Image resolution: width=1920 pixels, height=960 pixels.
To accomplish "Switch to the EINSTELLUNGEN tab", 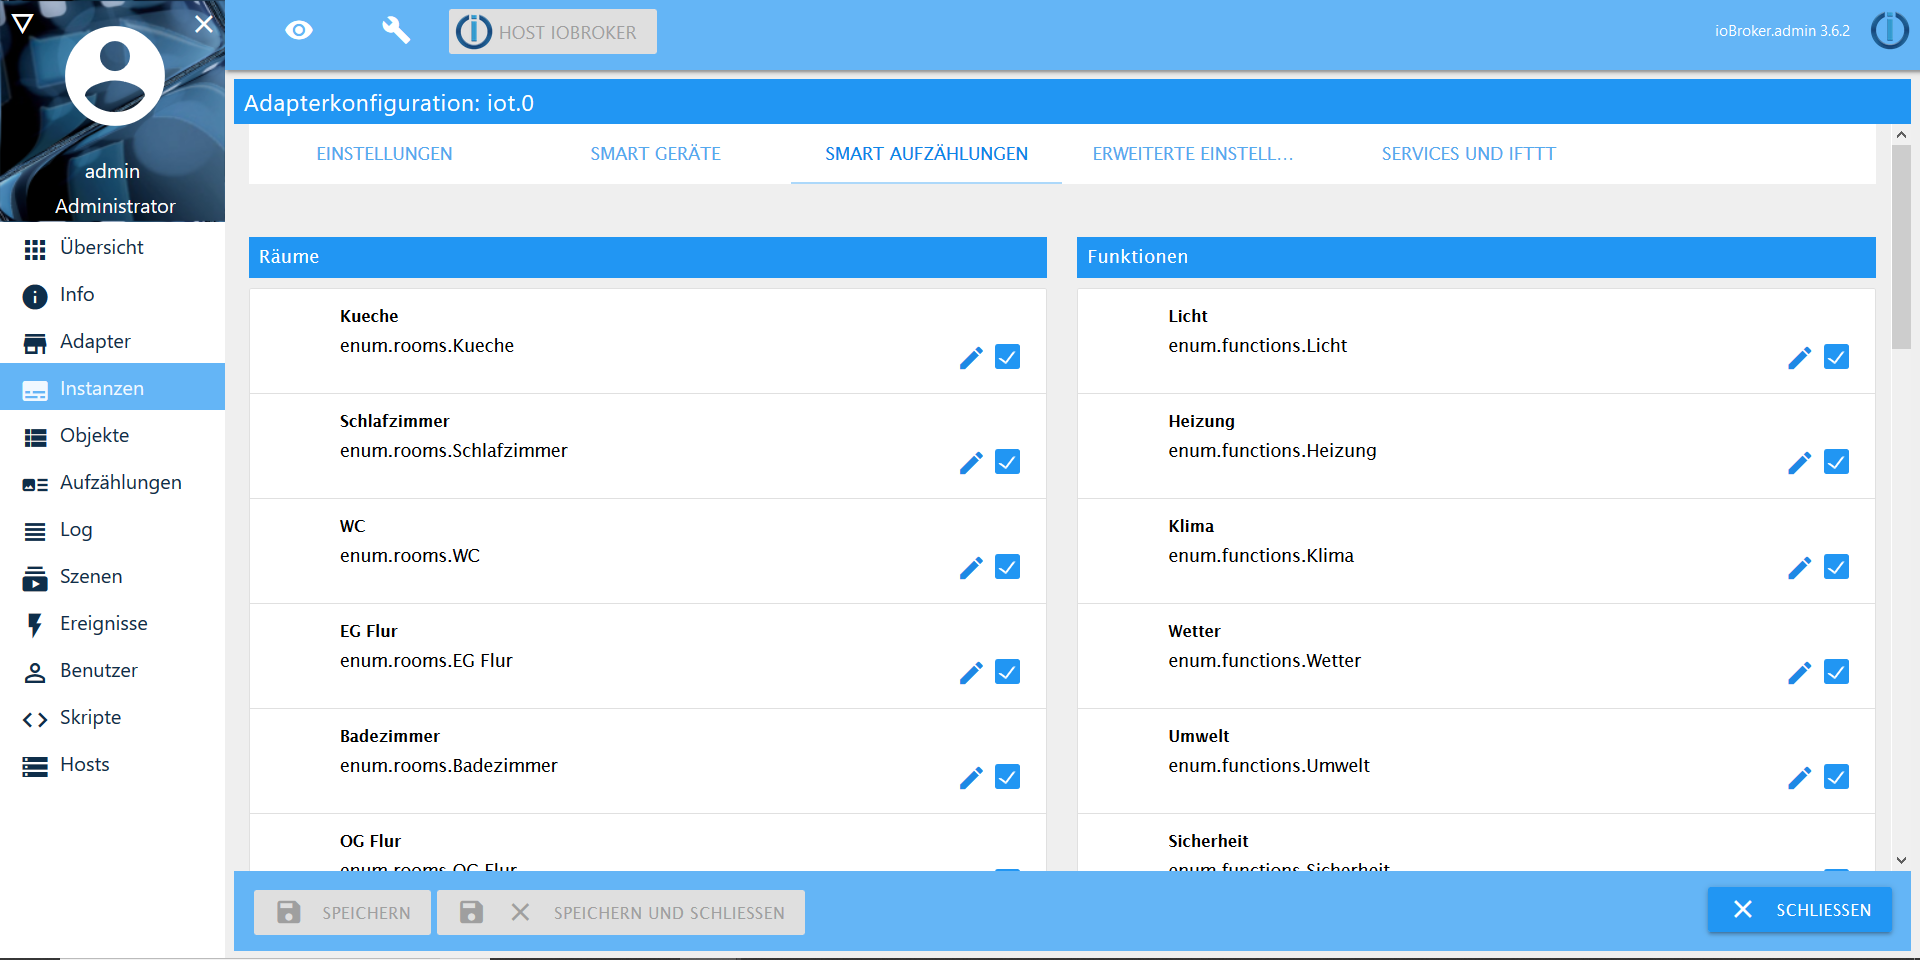I will [x=385, y=154].
